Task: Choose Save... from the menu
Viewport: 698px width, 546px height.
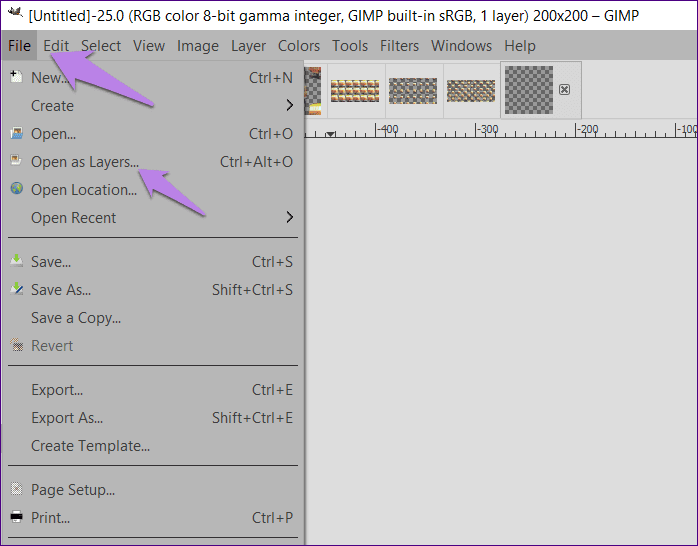Action: click(153, 262)
